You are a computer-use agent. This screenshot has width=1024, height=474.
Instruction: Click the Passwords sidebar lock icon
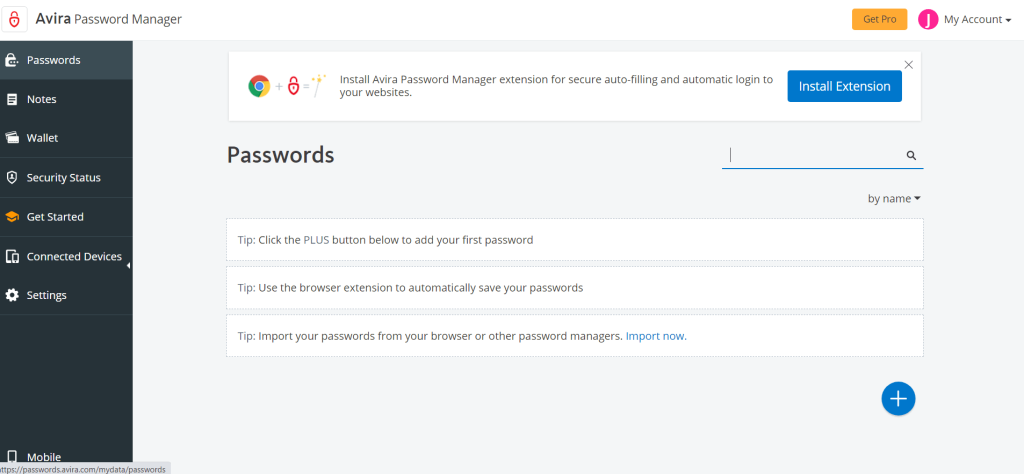[x=11, y=60]
